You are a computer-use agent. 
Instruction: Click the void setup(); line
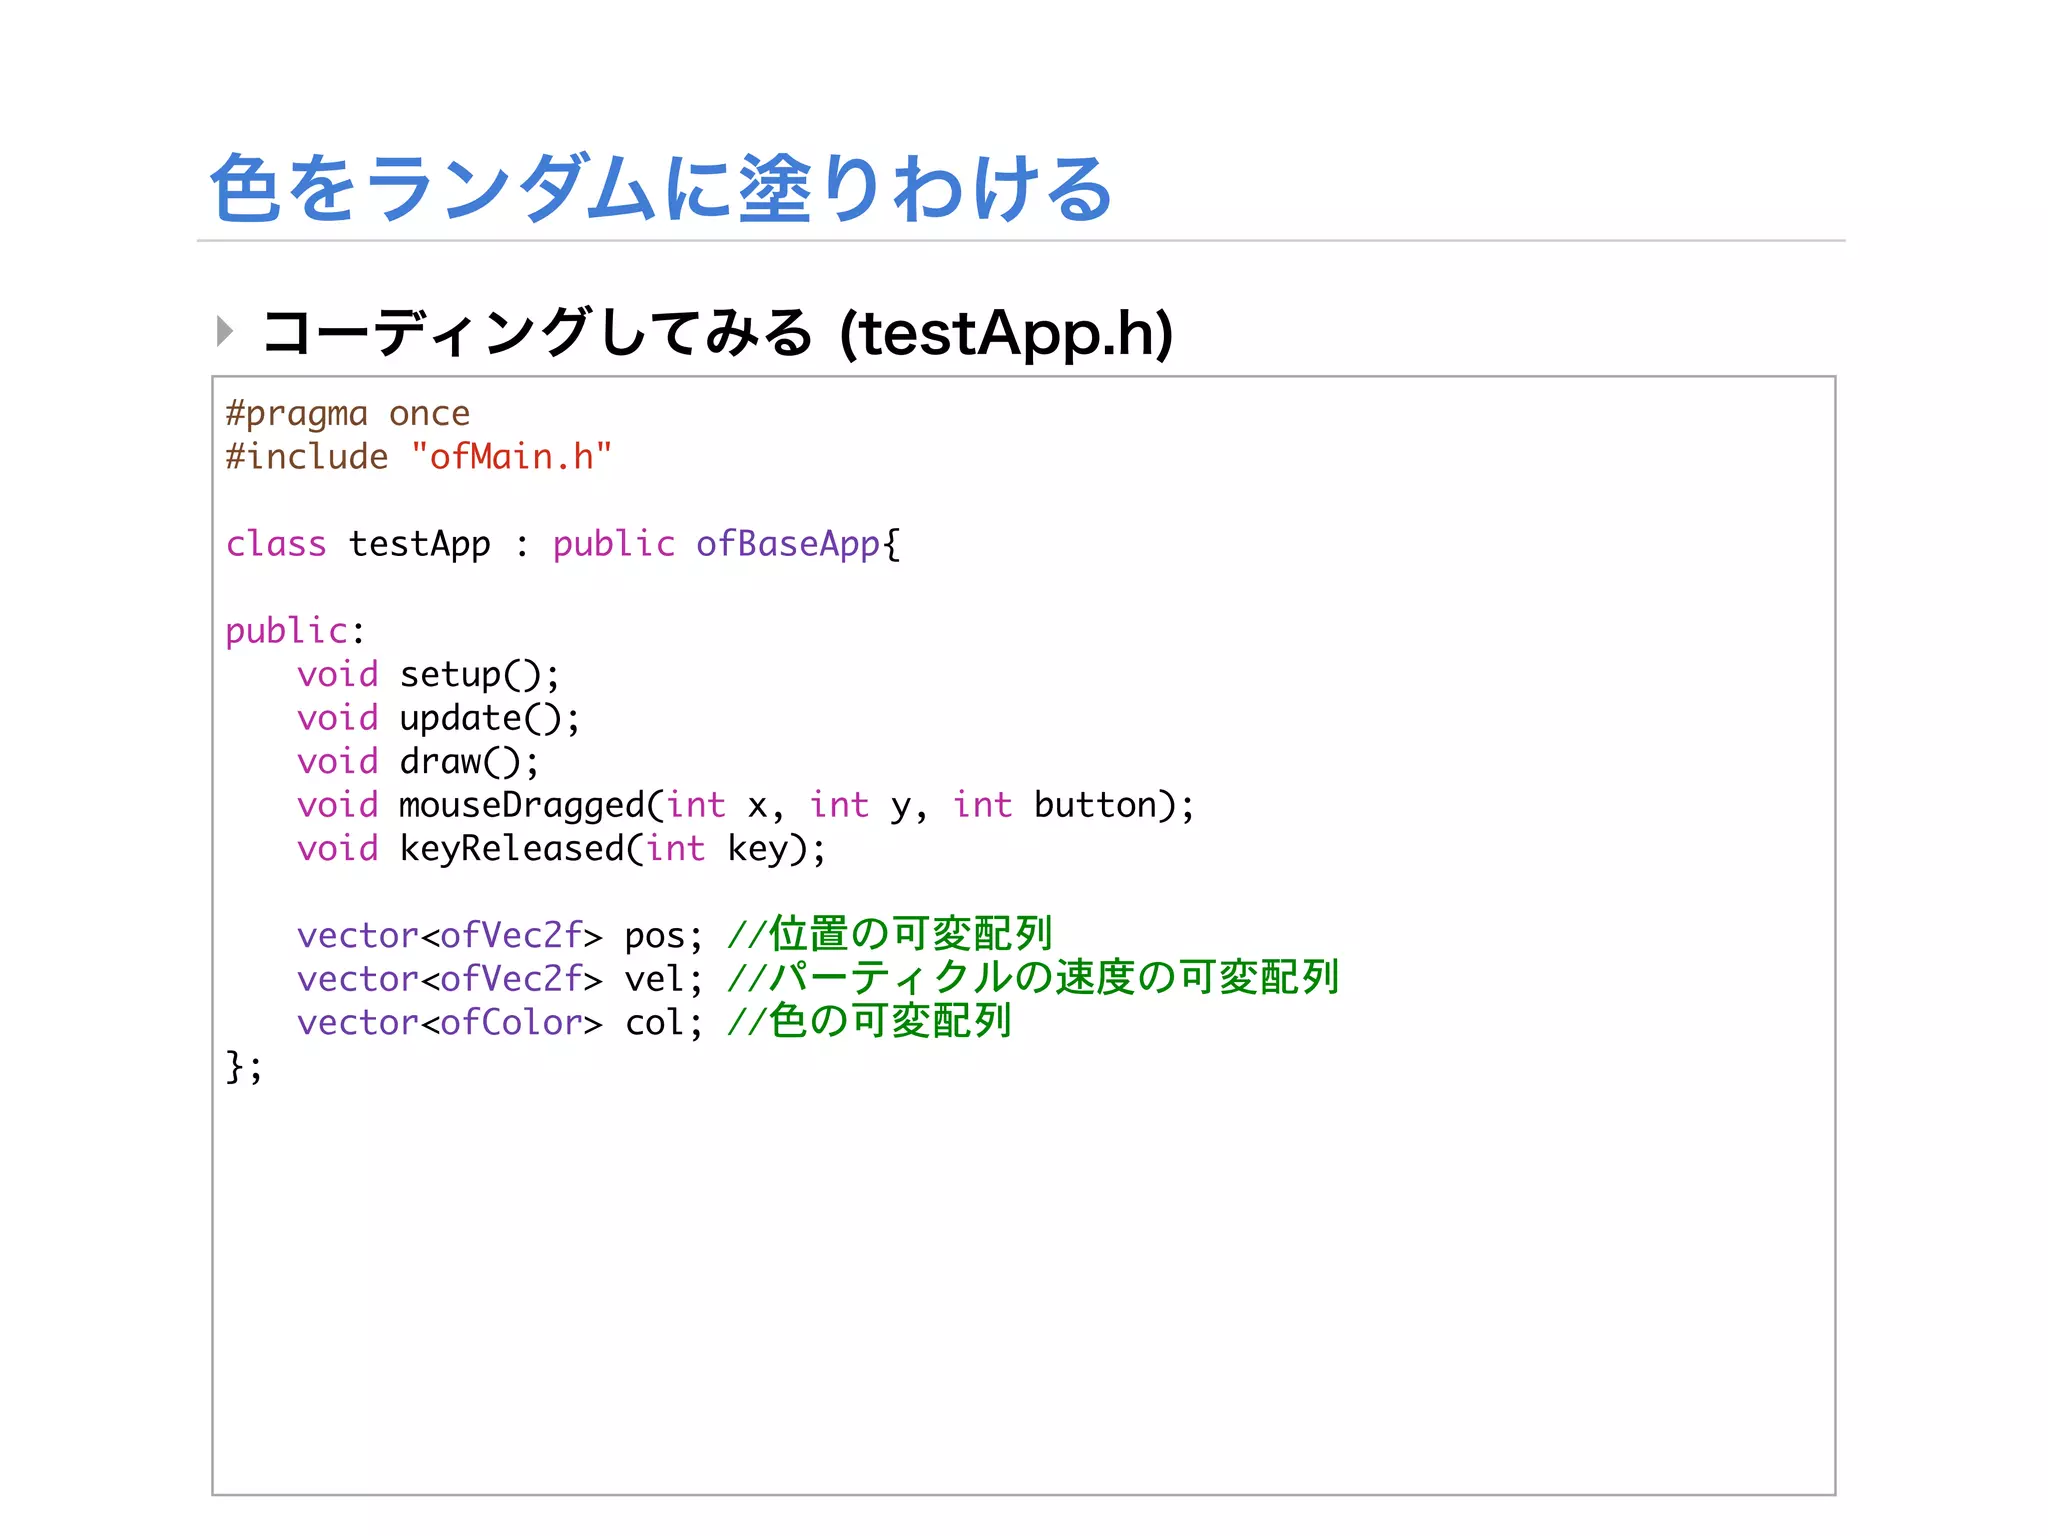(428, 675)
